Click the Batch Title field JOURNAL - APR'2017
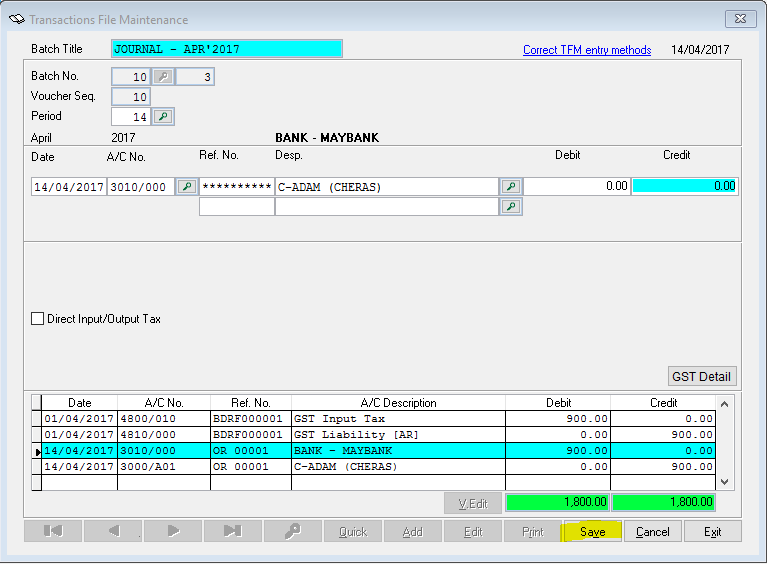 pyautogui.click(x=226, y=49)
